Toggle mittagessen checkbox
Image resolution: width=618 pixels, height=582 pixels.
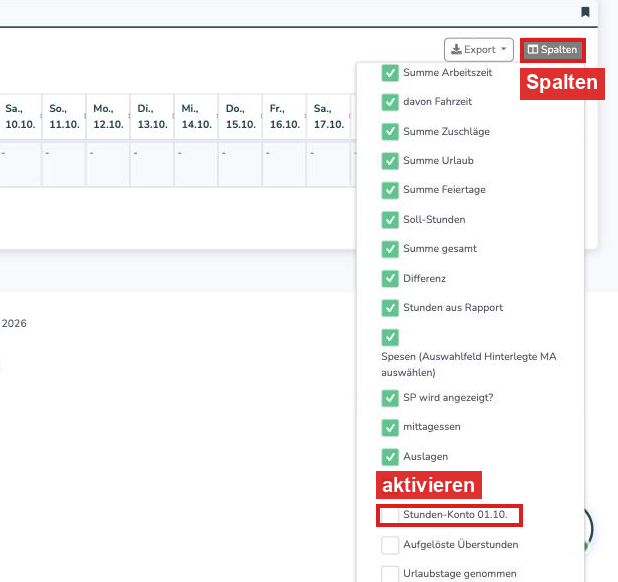pyautogui.click(x=390, y=428)
